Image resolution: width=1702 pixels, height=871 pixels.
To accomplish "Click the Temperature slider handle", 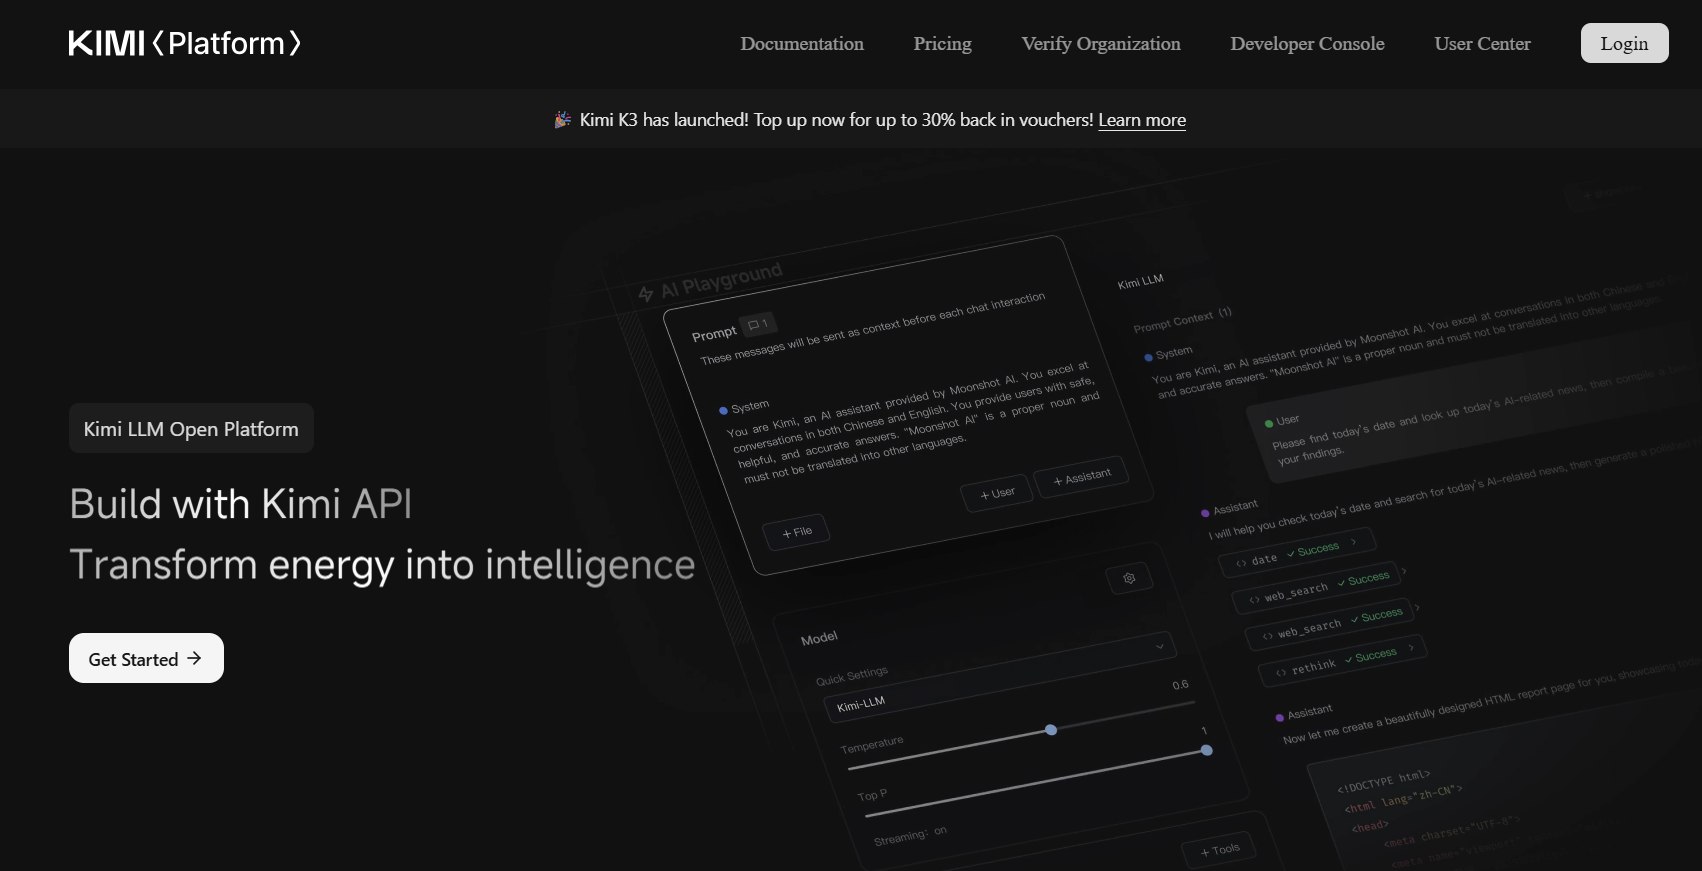I will [1051, 730].
